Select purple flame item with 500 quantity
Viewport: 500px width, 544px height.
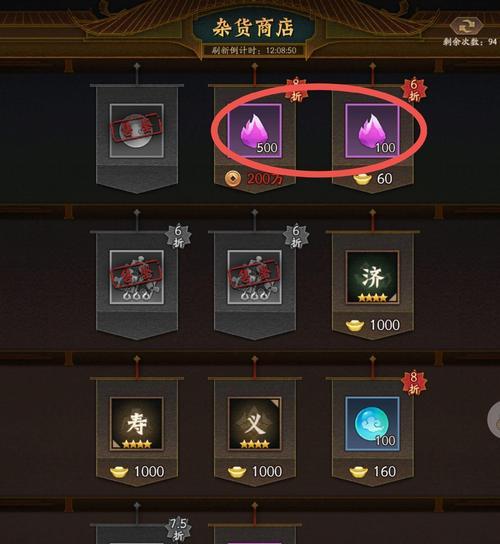click(x=254, y=131)
